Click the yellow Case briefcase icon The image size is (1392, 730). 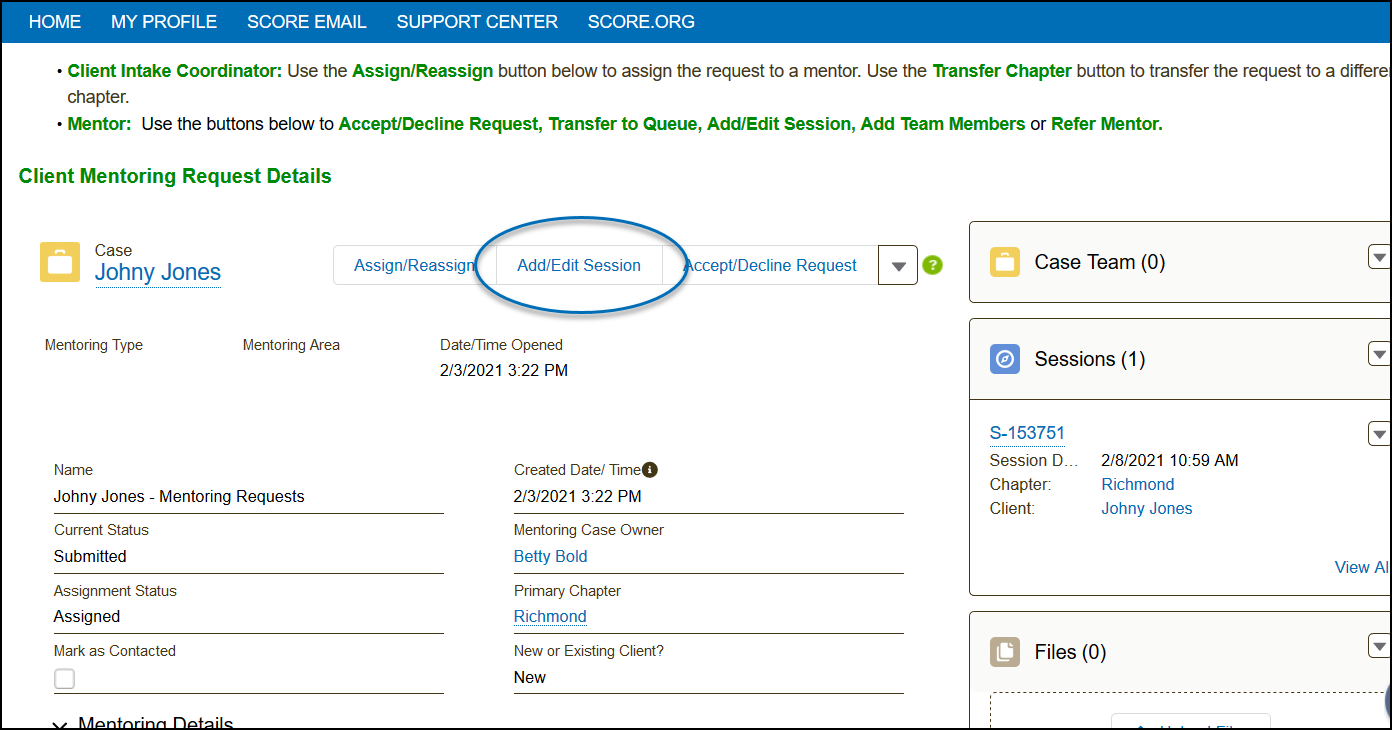point(60,262)
